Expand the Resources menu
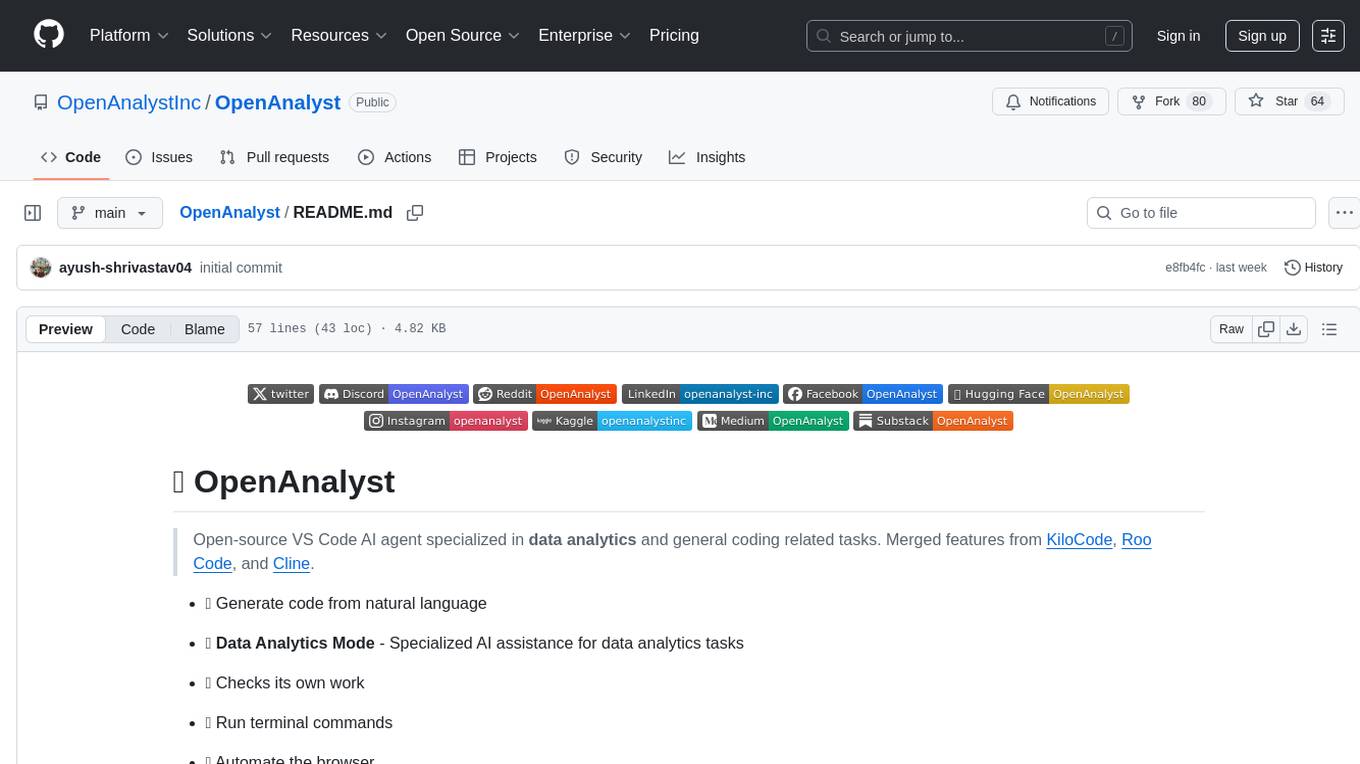The image size is (1360, 764). [339, 35]
